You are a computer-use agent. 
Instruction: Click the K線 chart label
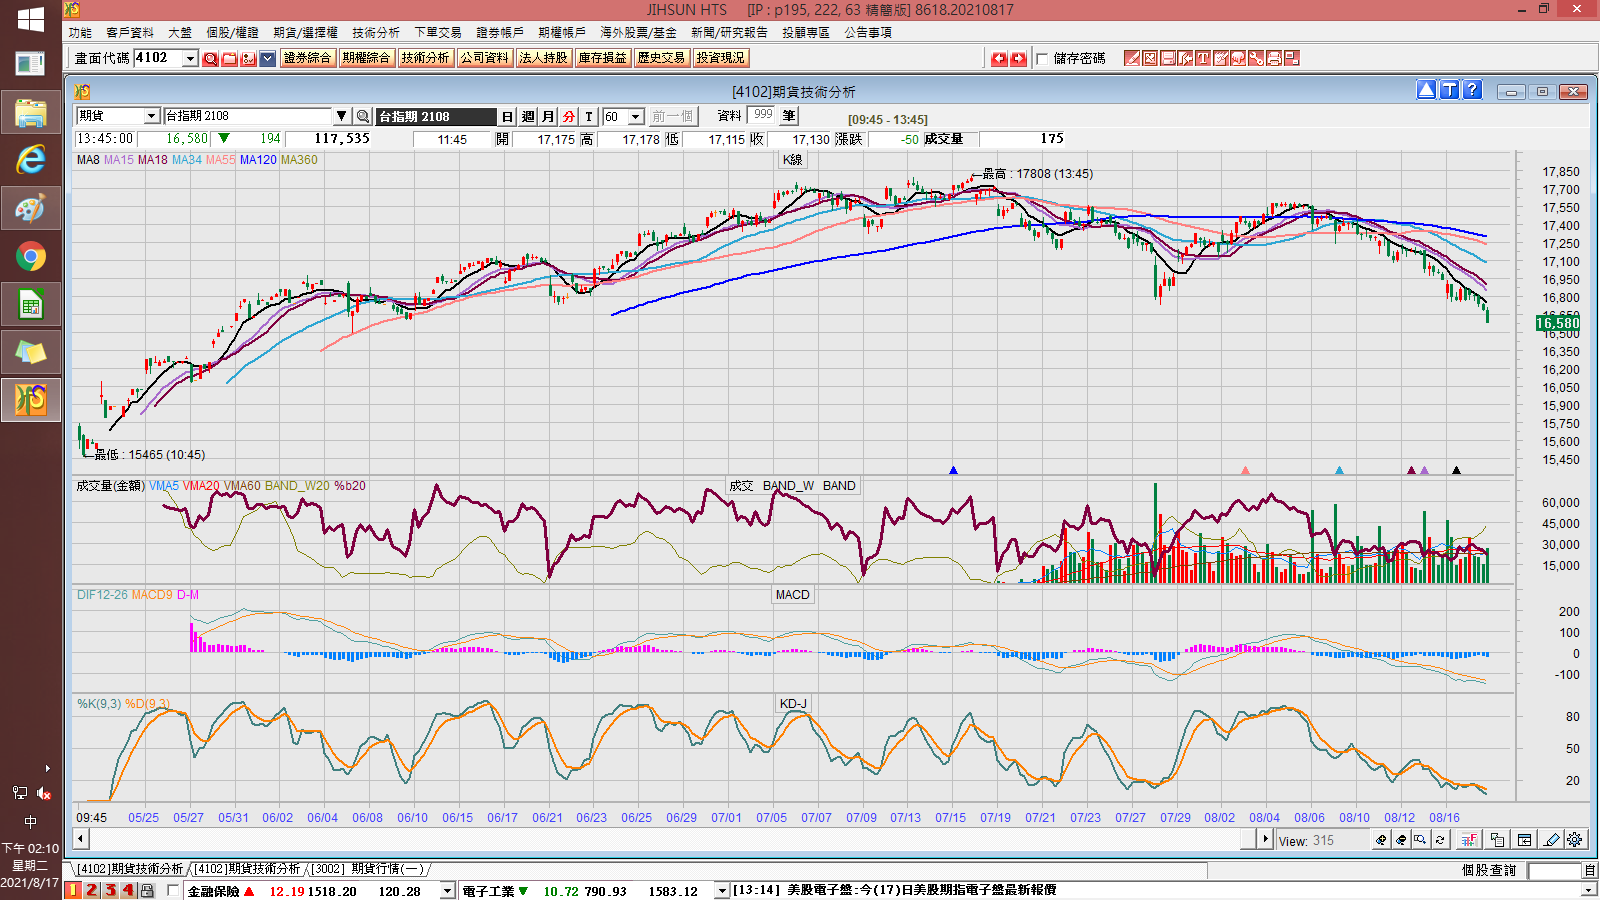point(793,160)
